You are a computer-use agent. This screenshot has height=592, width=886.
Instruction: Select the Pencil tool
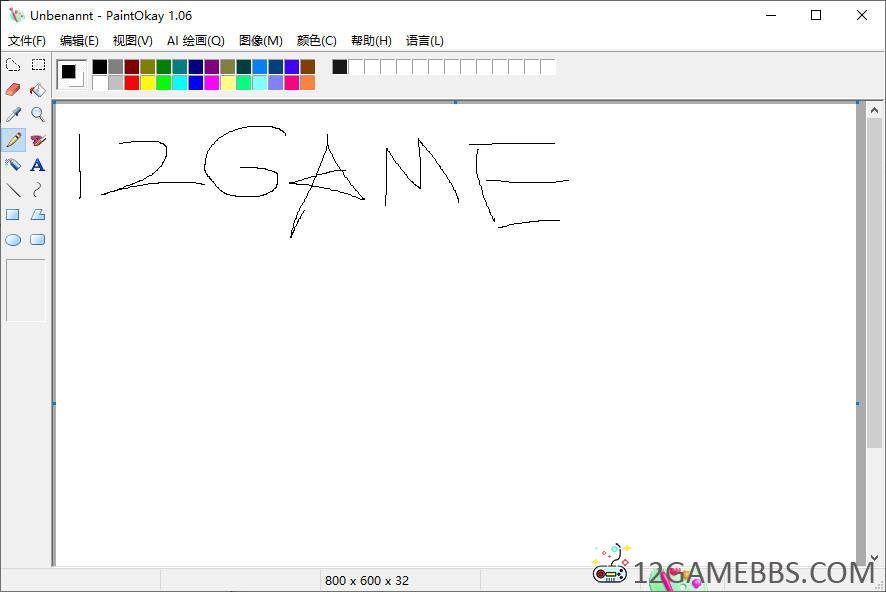tap(13, 140)
